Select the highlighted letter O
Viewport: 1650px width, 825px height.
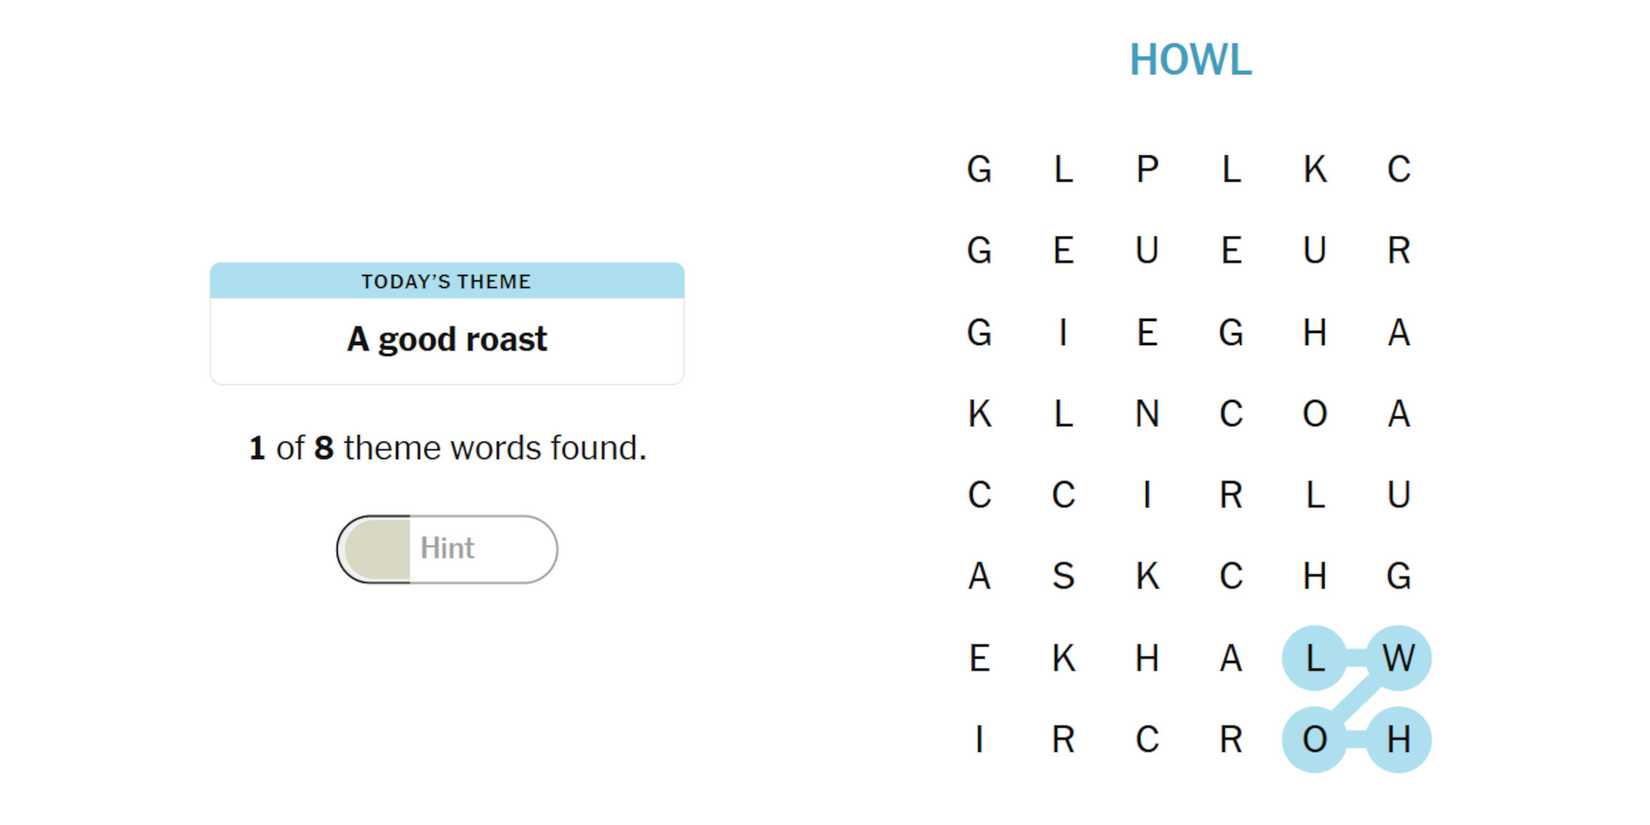(1314, 740)
